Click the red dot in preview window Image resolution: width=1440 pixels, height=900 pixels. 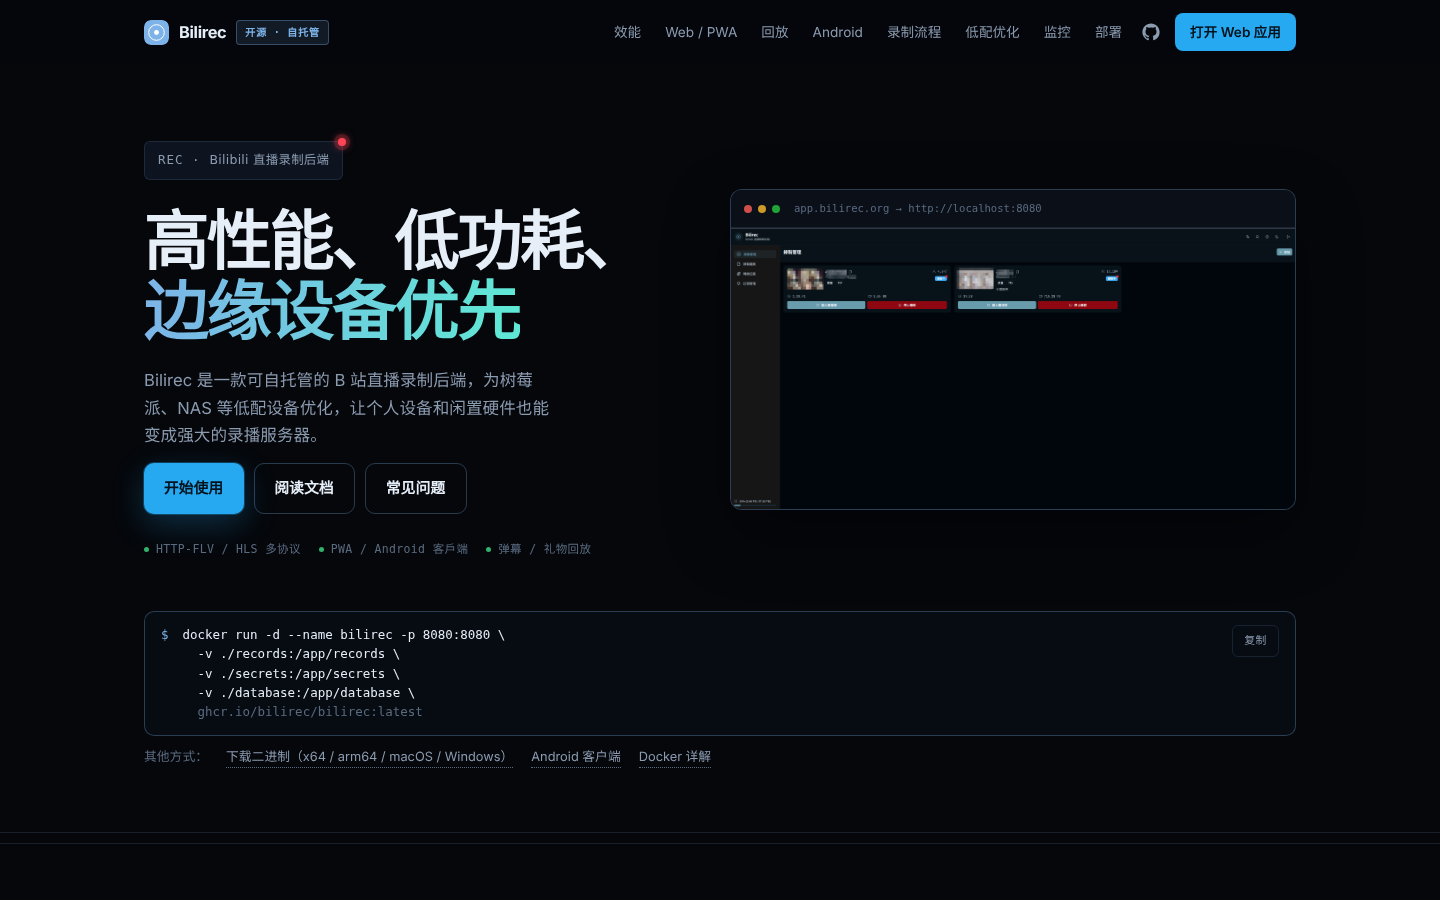click(748, 209)
